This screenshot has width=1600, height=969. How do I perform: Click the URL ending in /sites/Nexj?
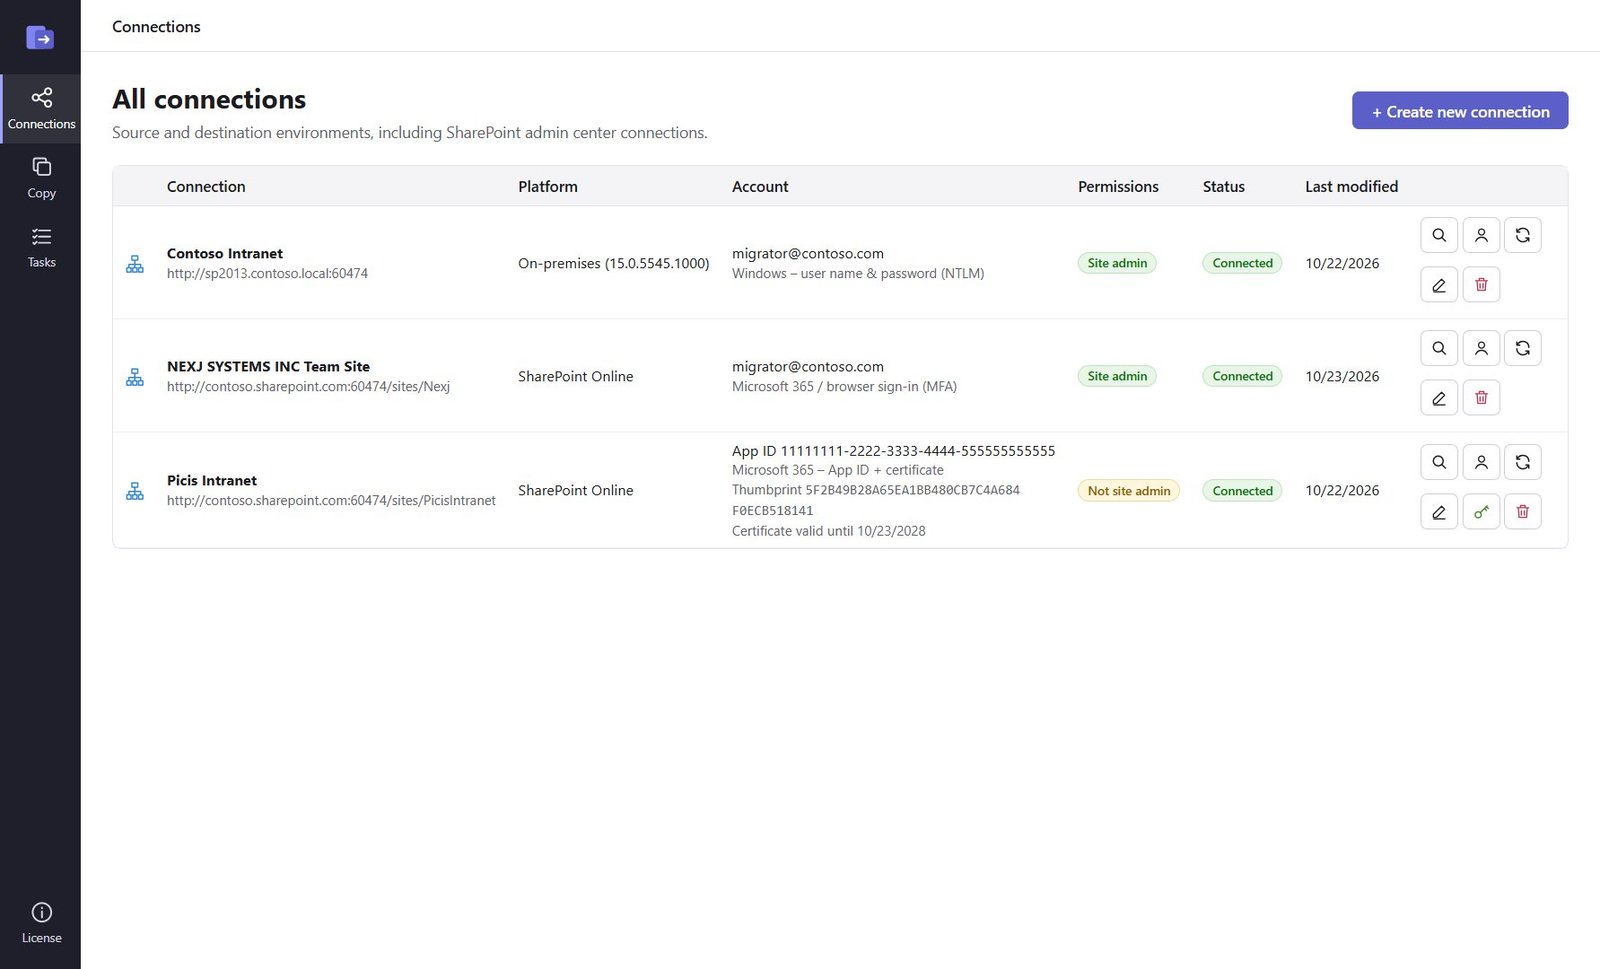pos(308,386)
